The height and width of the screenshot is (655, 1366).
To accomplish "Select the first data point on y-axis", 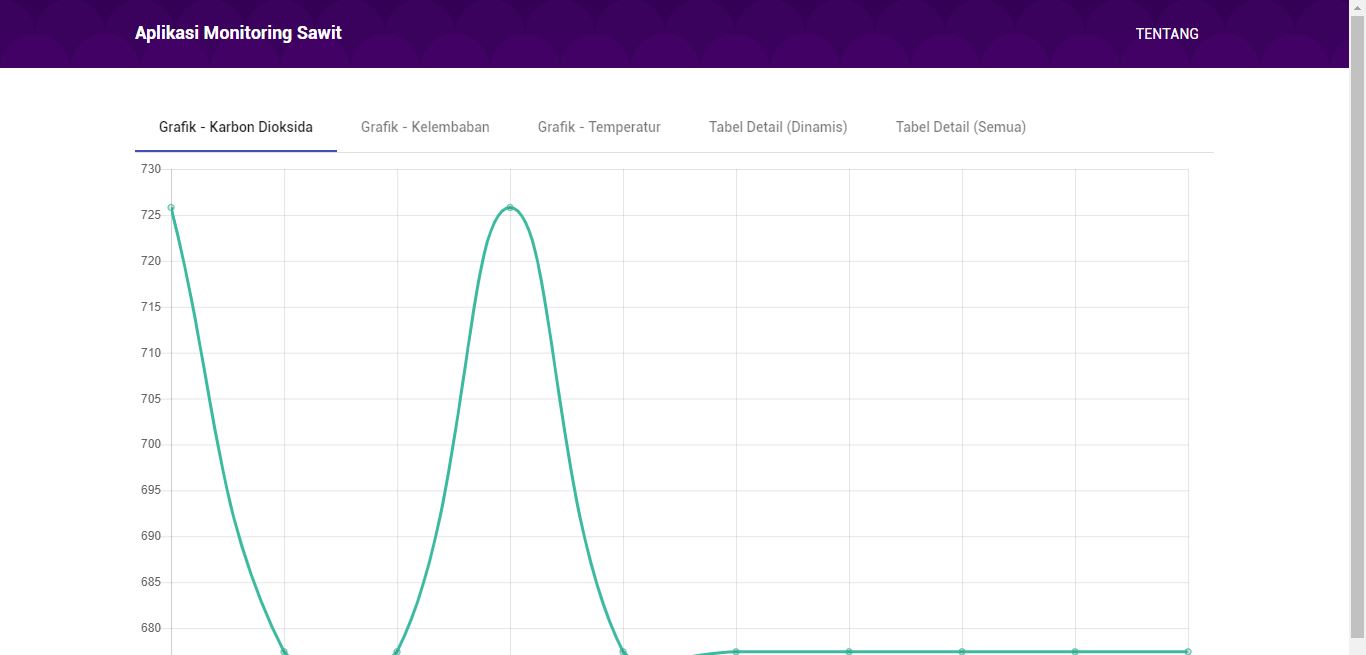I will point(171,208).
